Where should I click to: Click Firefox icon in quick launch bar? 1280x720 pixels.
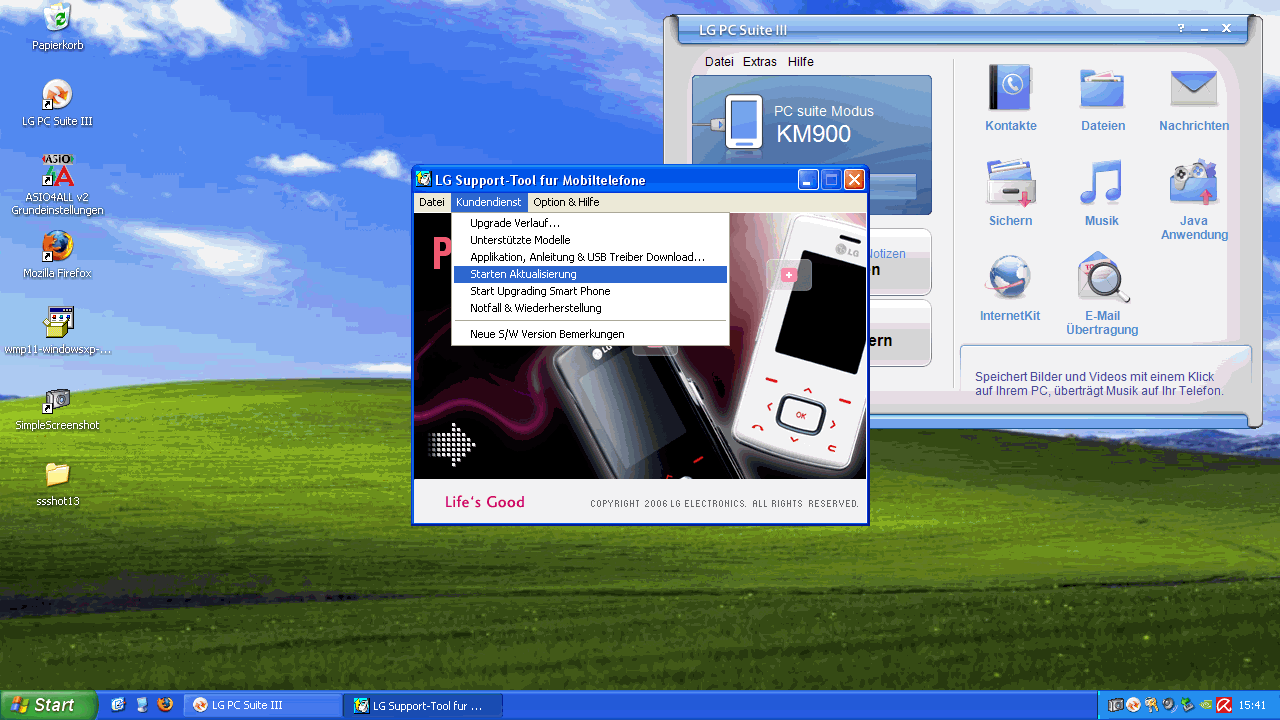click(x=165, y=705)
